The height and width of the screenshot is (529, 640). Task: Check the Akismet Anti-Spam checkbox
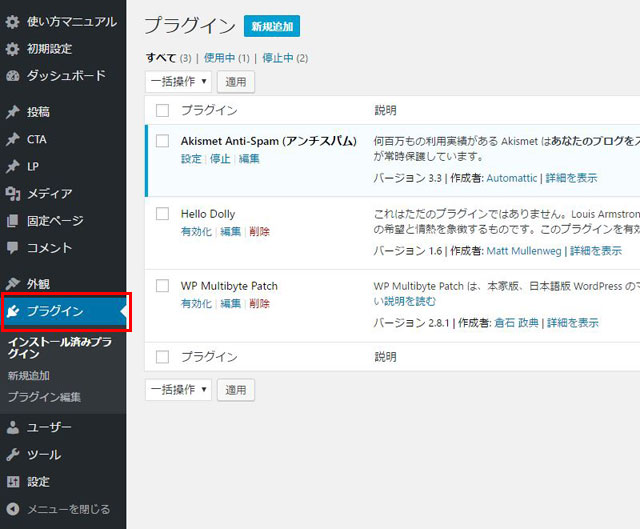pyautogui.click(x=162, y=141)
